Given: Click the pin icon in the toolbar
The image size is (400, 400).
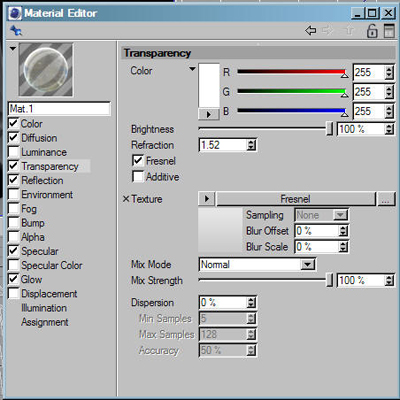Looking at the screenshot, I should (16, 31).
